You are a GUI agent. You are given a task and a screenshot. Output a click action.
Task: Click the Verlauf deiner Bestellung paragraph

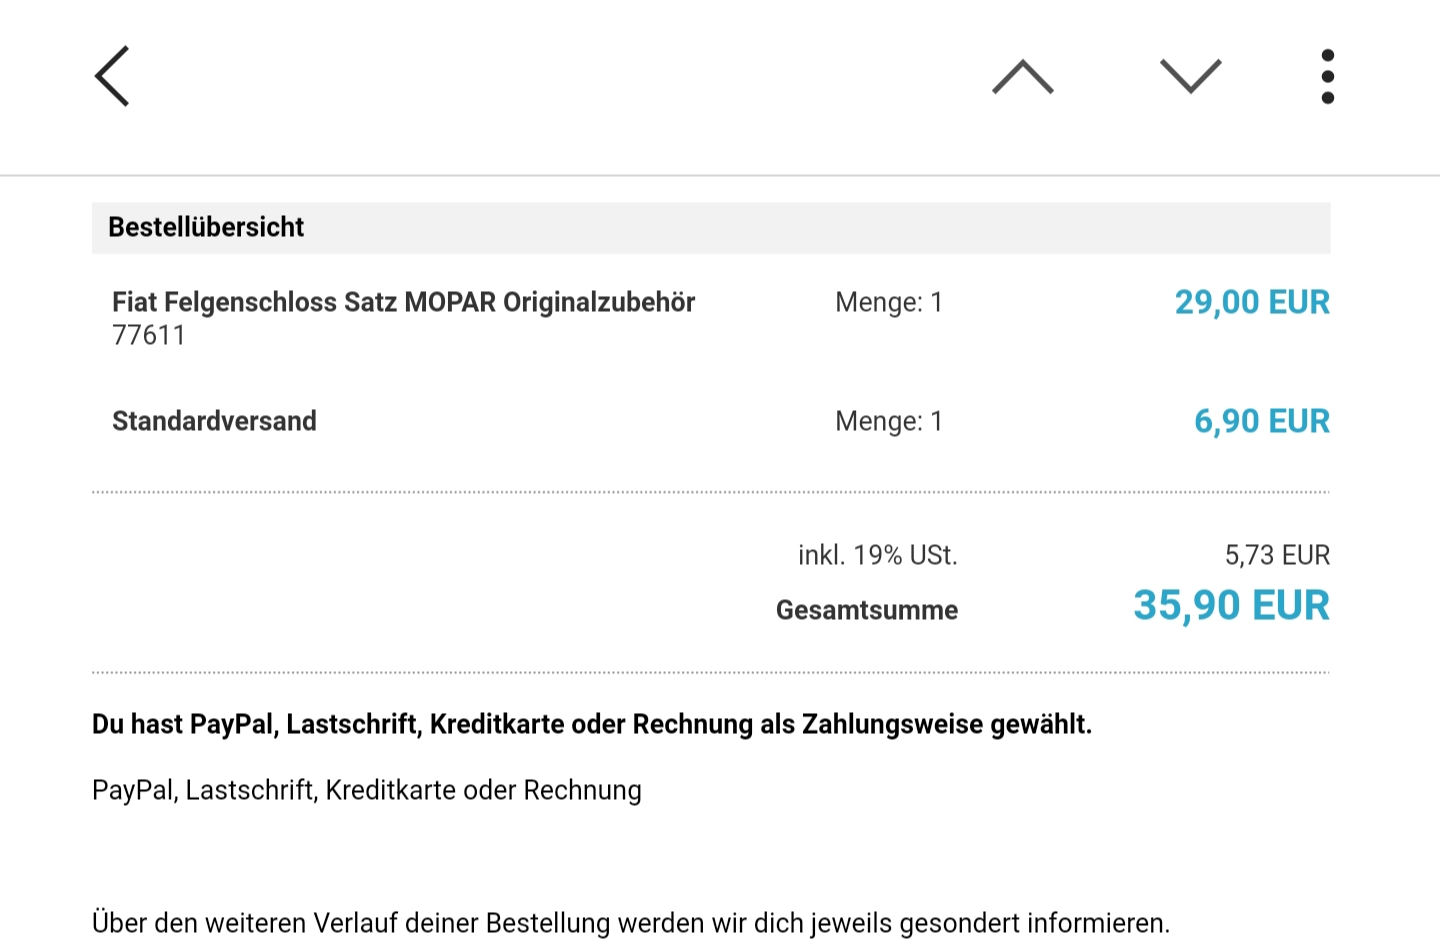[x=630, y=922]
